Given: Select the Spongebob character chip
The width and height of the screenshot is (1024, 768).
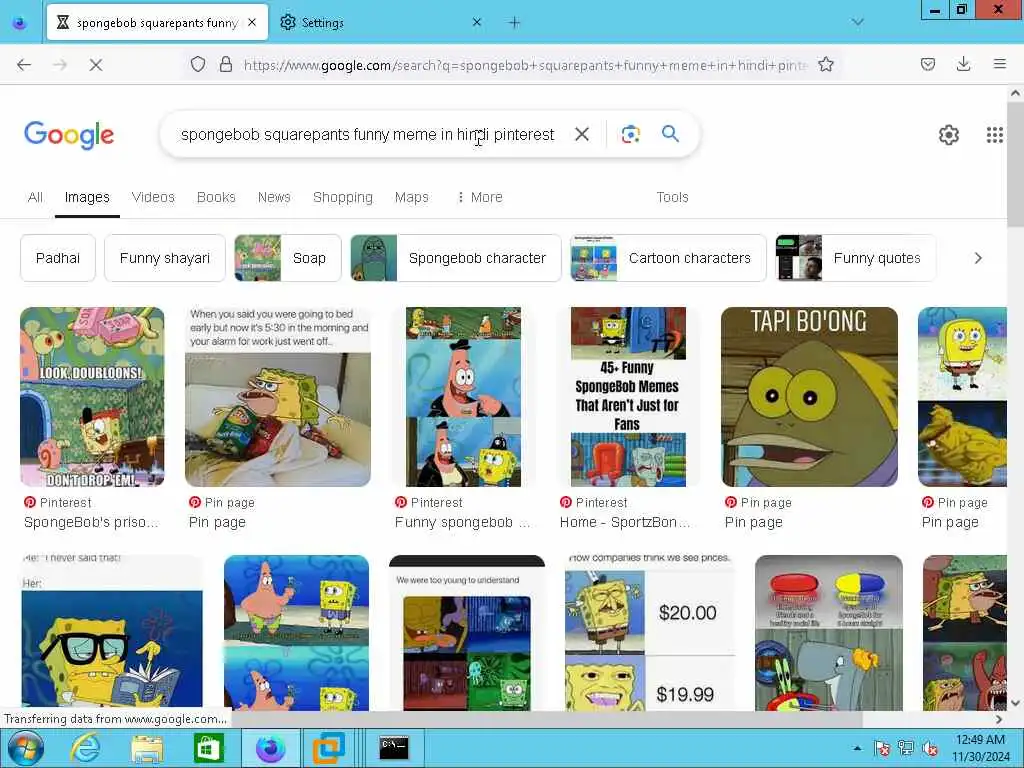Looking at the screenshot, I should (x=456, y=258).
